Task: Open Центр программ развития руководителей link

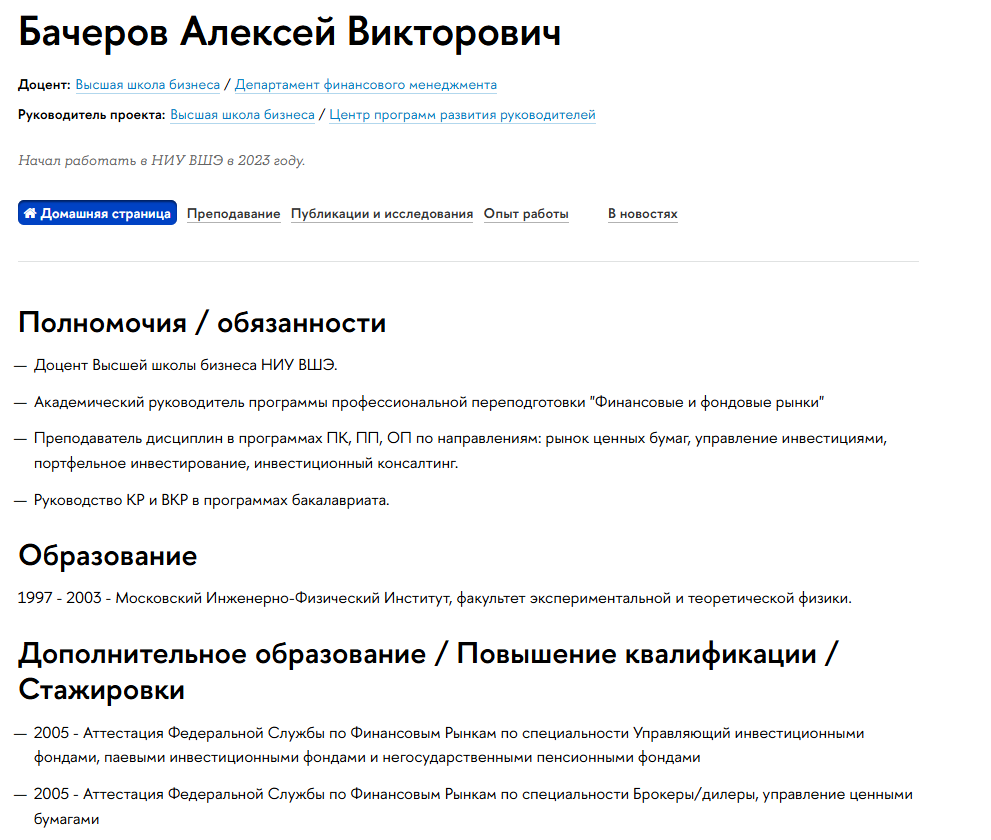Action: click(462, 115)
